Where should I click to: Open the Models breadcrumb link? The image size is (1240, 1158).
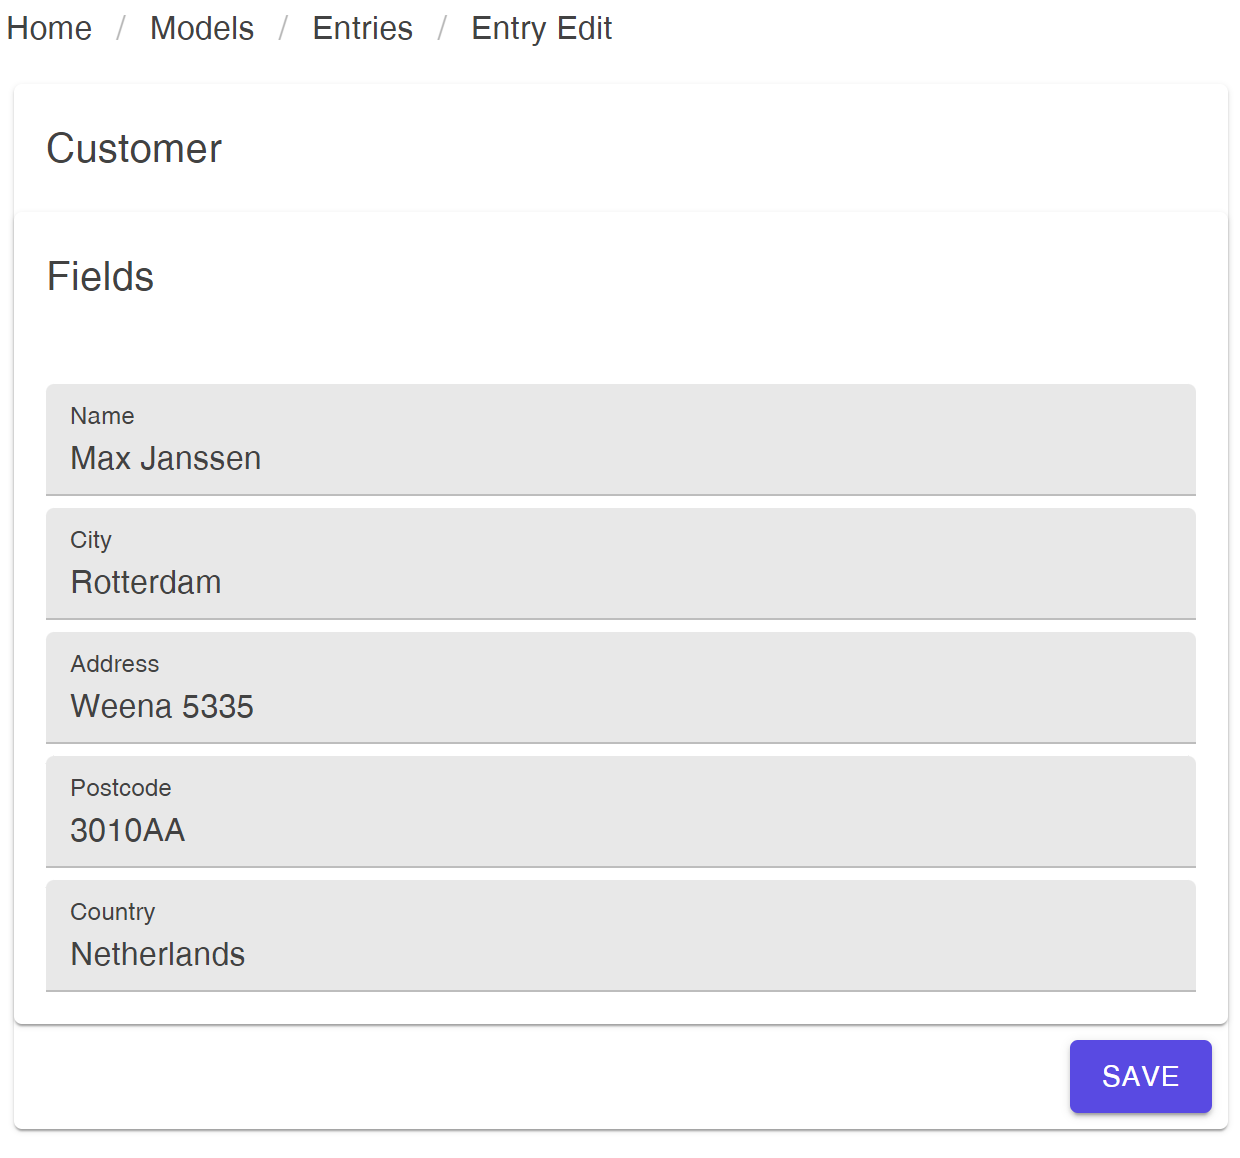(x=202, y=28)
